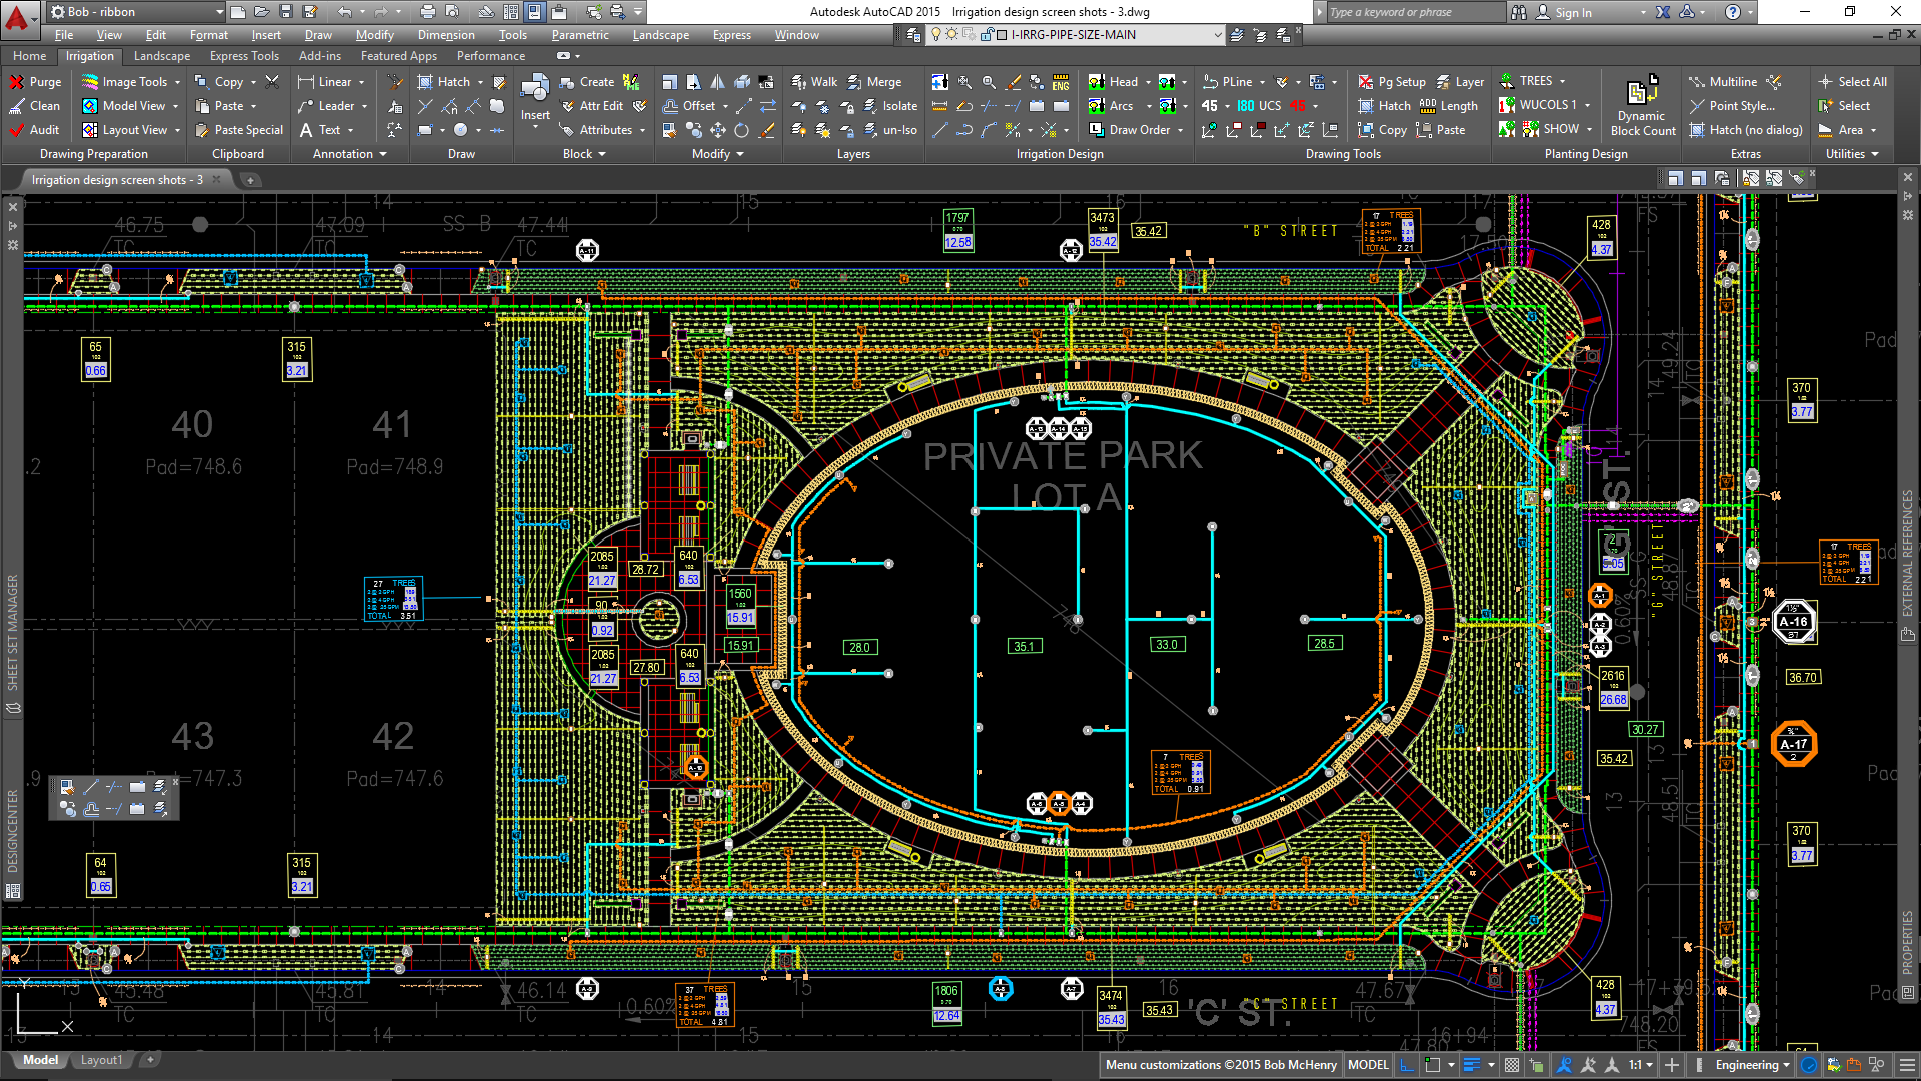Expand the Block panel dropdown
The height and width of the screenshot is (1081, 1921).
tap(602, 155)
